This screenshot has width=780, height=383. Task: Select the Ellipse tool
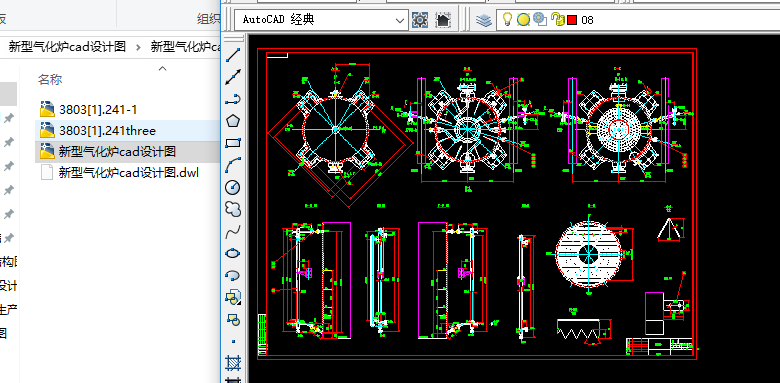pos(233,253)
